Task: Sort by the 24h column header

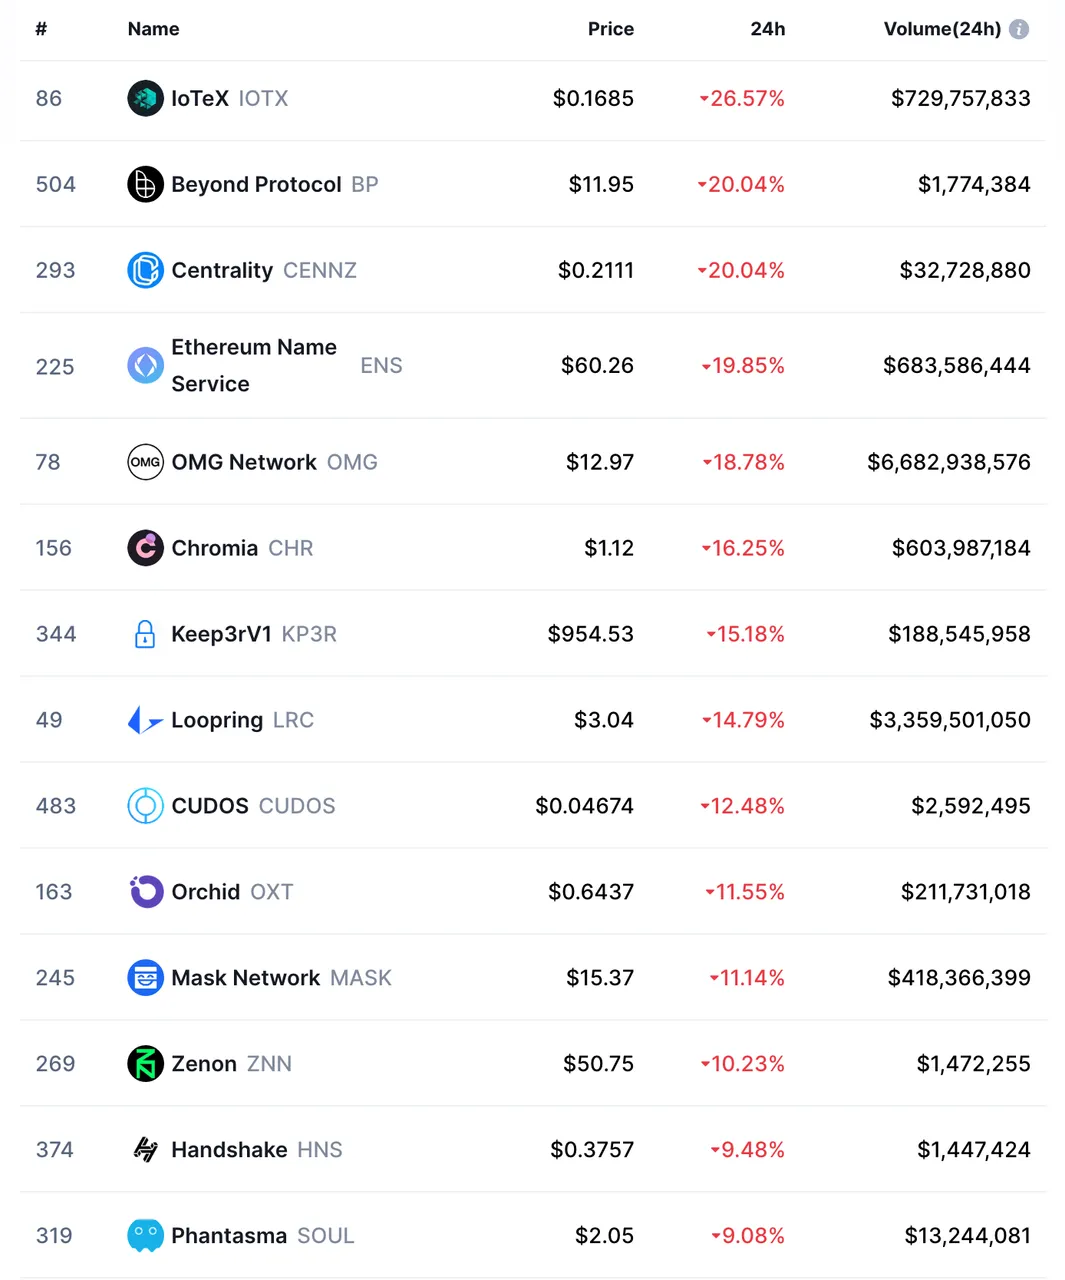Action: pyautogui.click(x=767, y=29)
